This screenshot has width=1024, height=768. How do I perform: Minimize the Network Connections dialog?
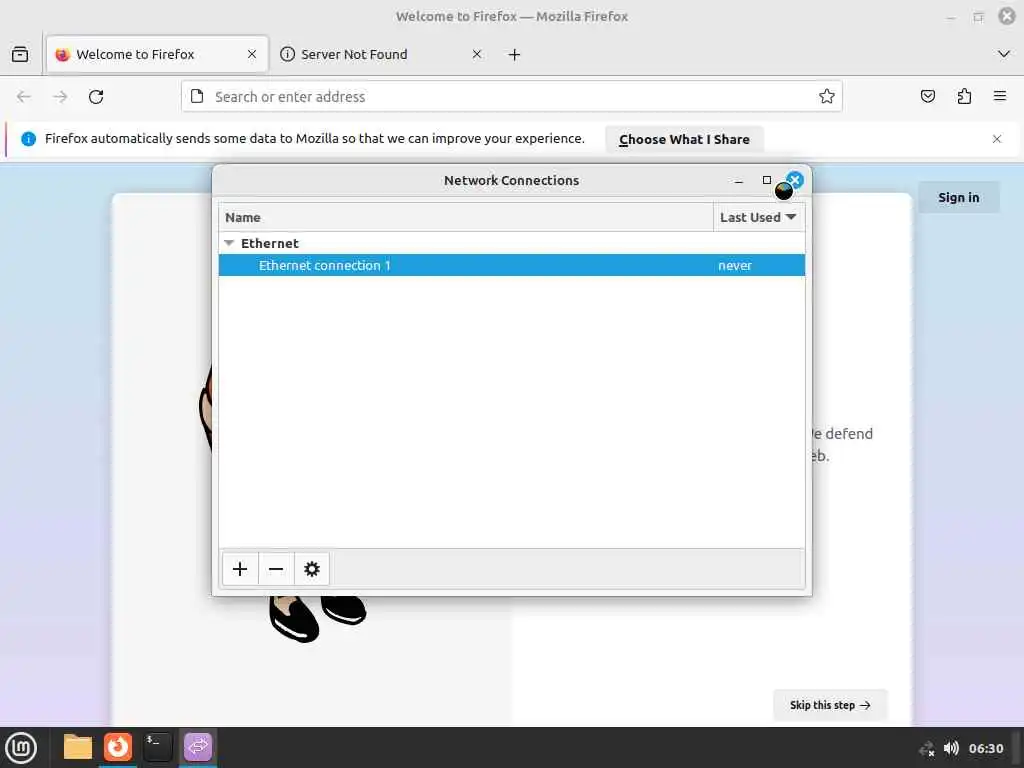[739, 180]
